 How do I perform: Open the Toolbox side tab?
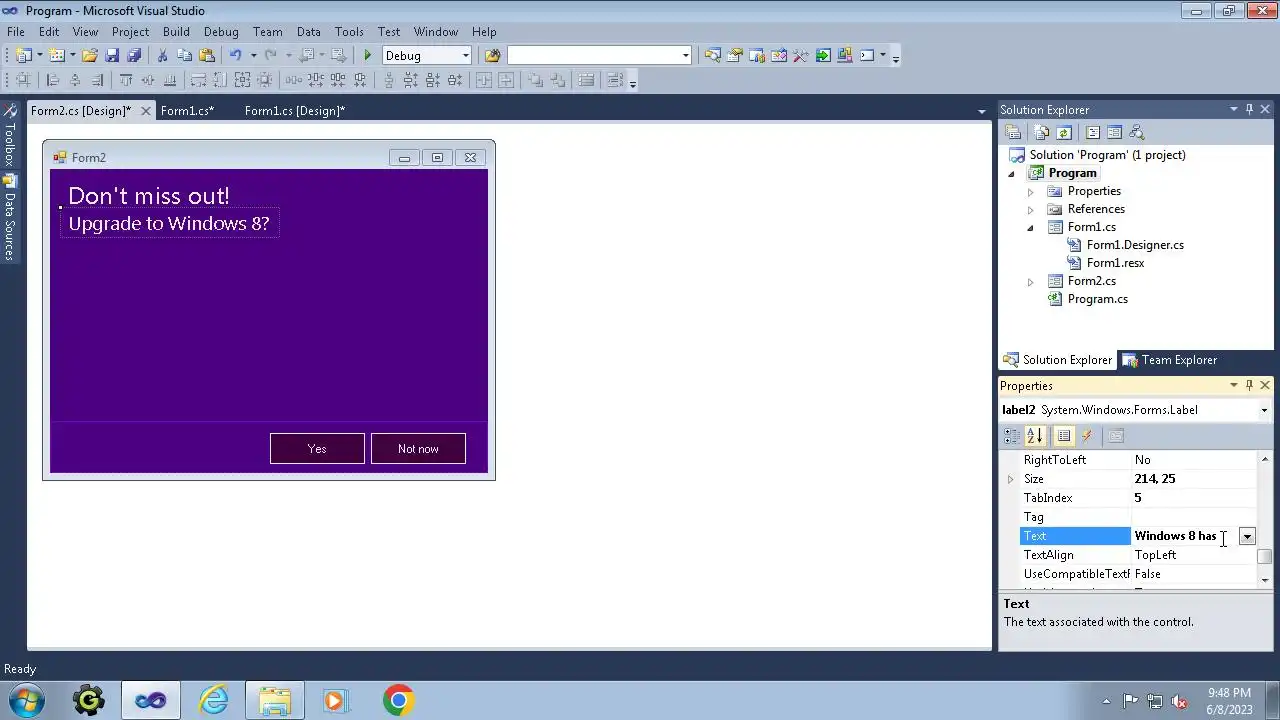[x=9, y=135]
